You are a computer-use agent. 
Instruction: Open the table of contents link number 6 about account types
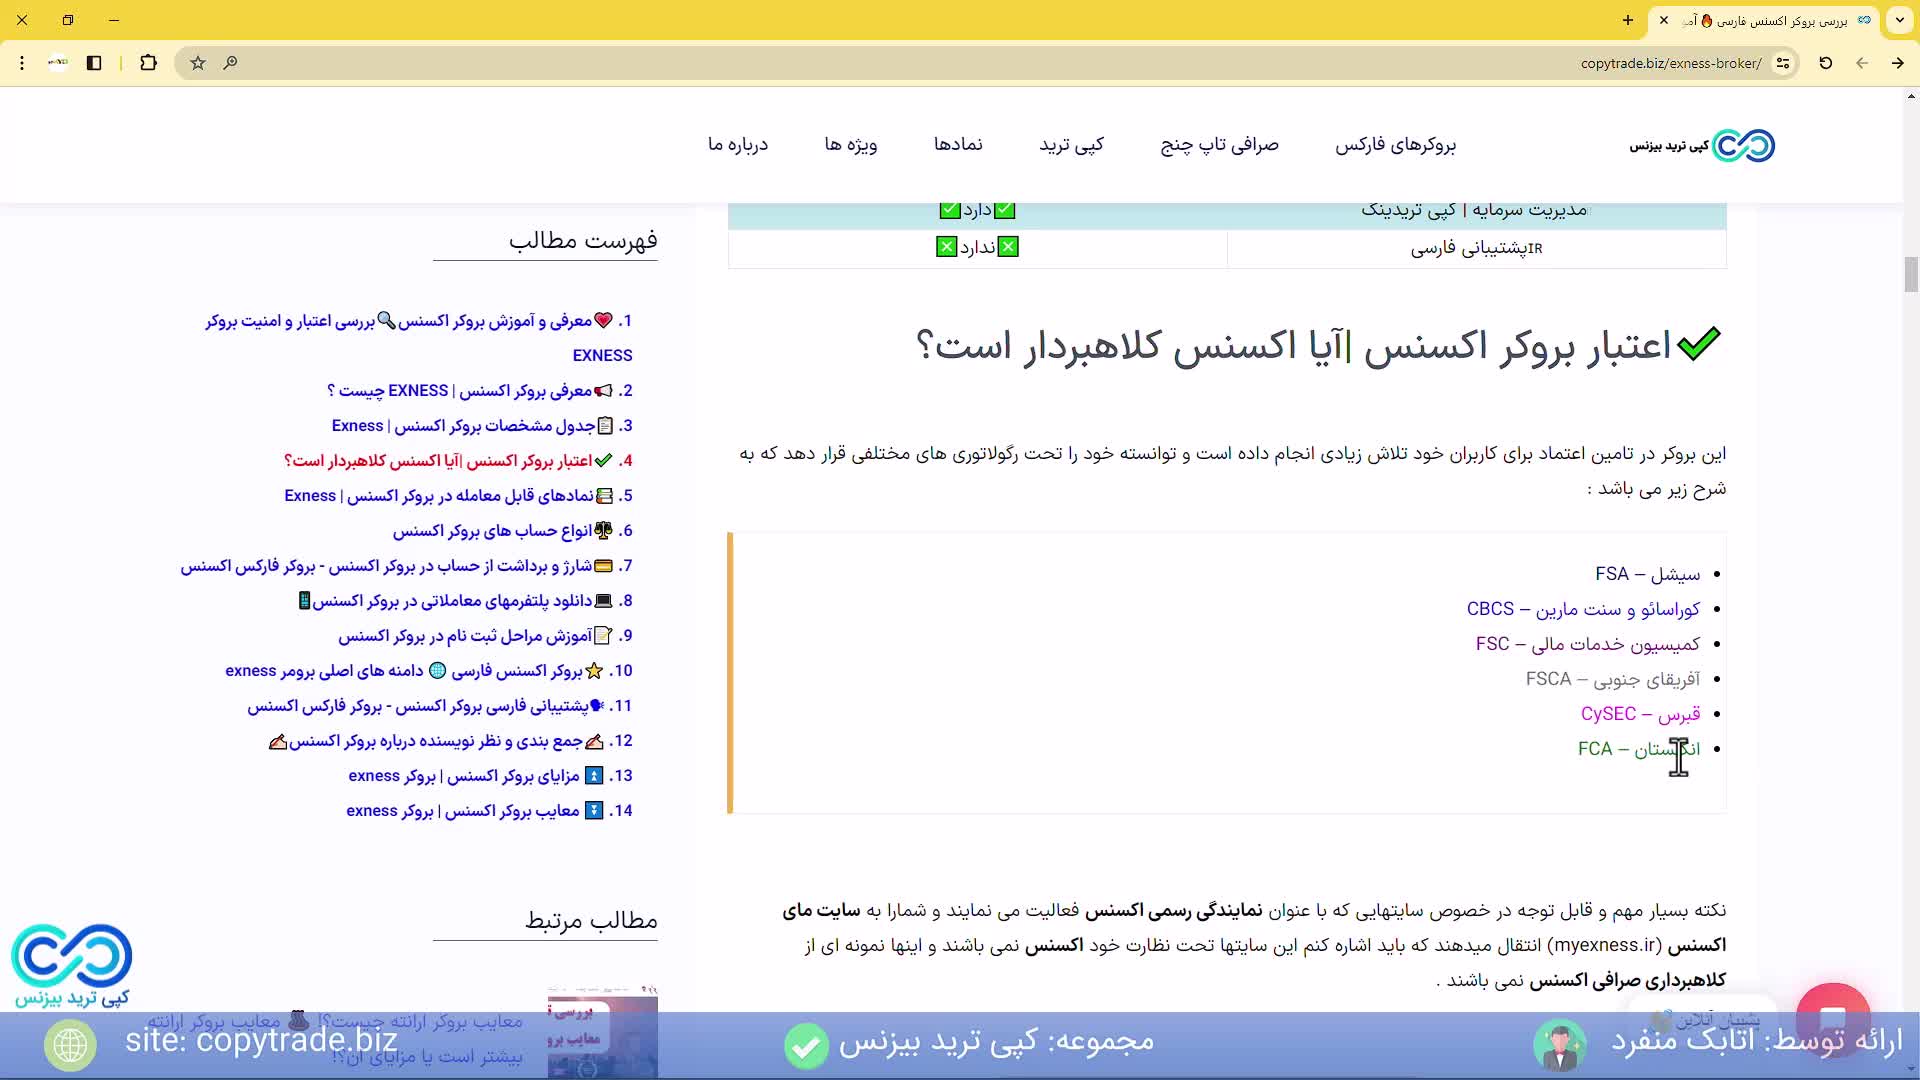click(x=491, y=531)
